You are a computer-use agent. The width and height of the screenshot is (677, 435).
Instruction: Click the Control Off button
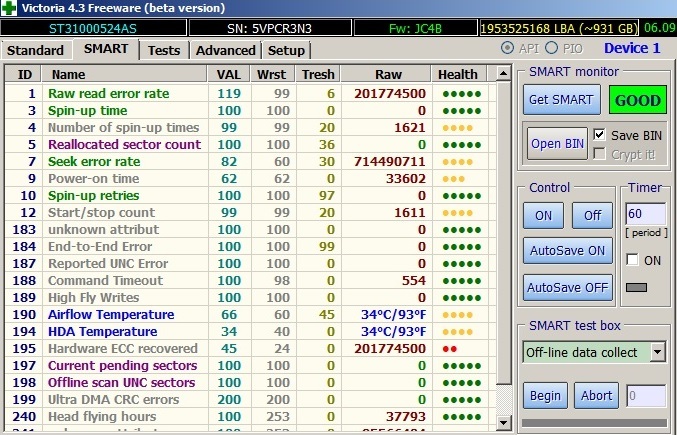click(592, 215)
